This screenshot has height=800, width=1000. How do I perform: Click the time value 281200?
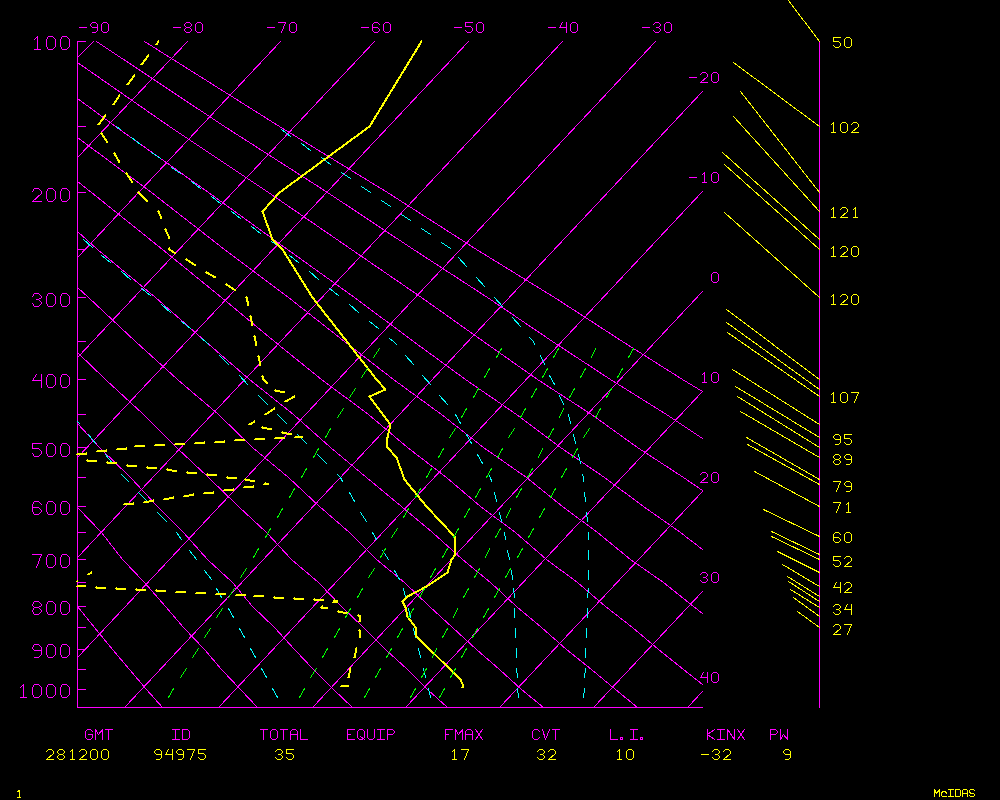point(77,755)
